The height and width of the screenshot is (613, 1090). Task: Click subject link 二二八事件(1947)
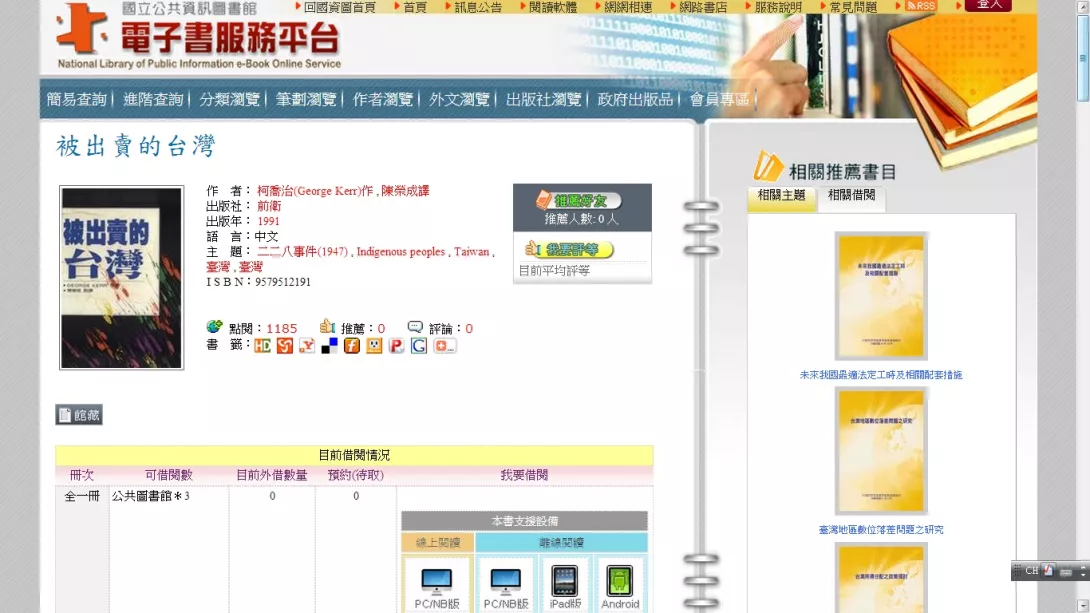click(302, 252)
